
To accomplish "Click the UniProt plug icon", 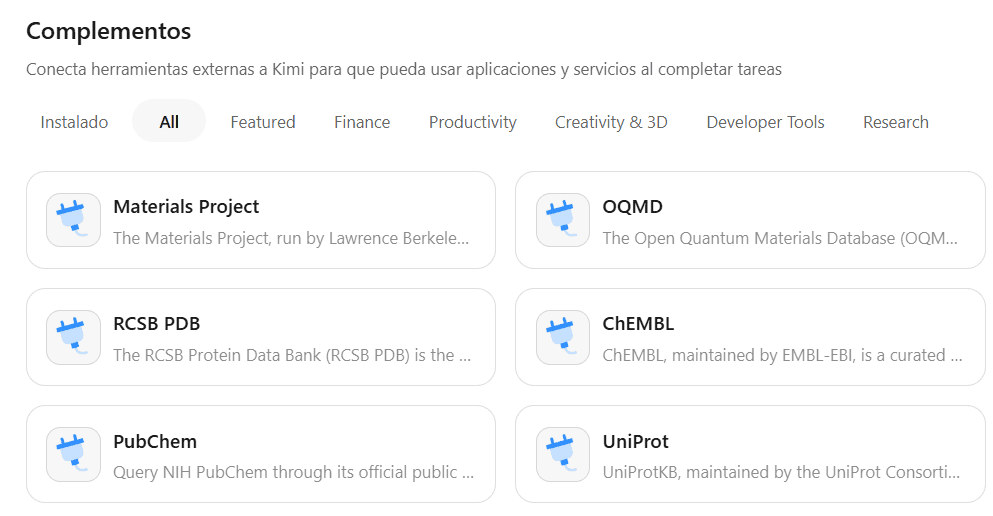I will [563, 454].
